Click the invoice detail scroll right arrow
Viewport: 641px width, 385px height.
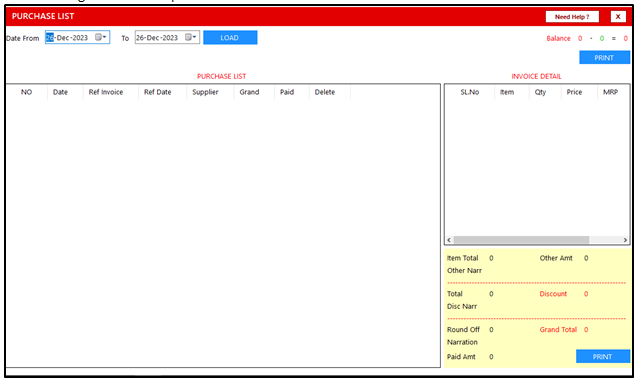click(x=625, y=240)
